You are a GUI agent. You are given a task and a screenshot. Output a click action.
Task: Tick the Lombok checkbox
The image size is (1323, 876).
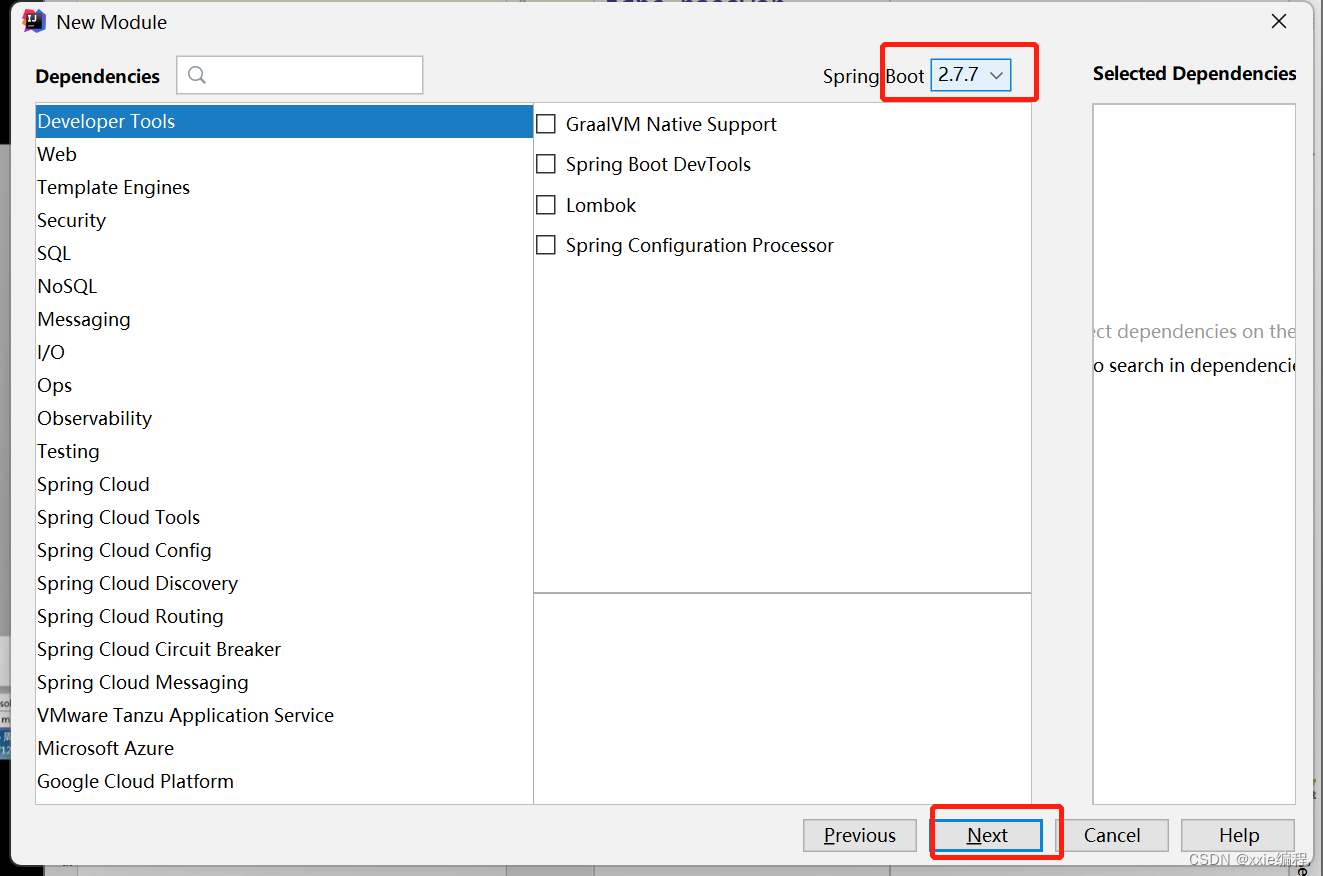[546, 205]
